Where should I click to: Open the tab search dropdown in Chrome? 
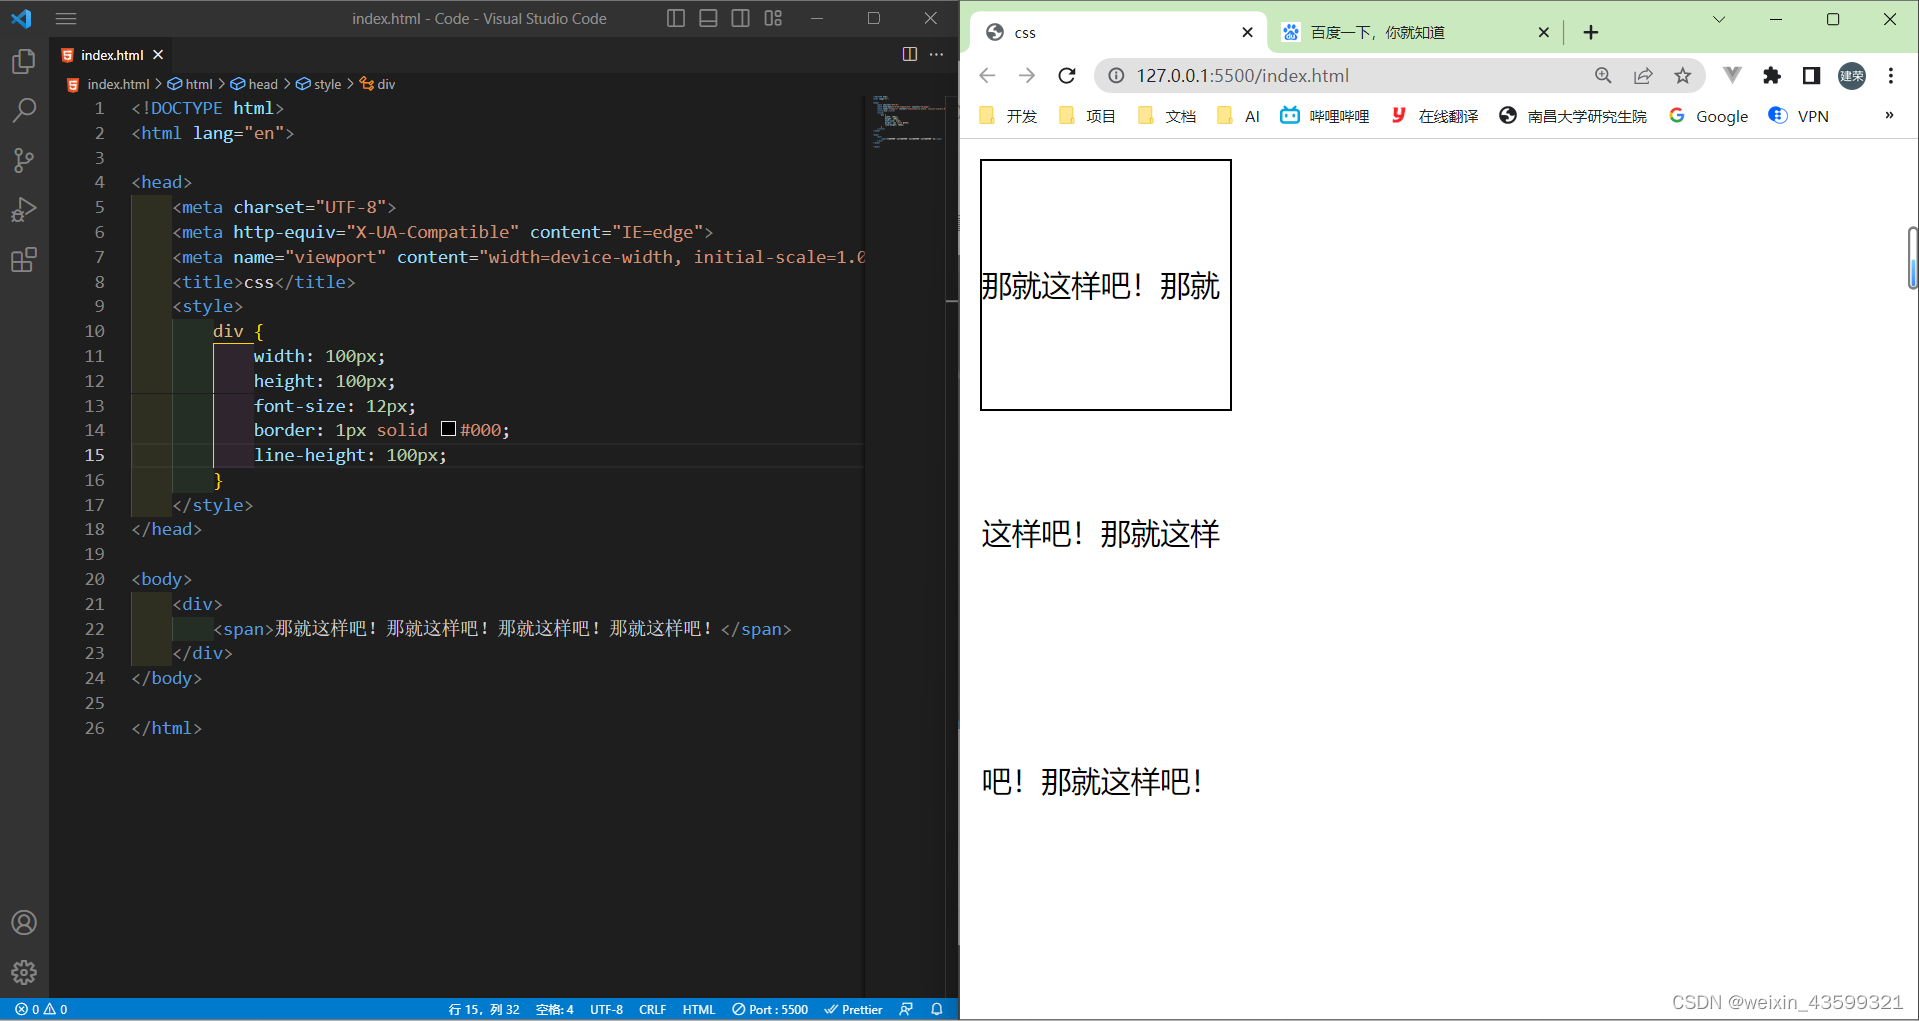1719,19
